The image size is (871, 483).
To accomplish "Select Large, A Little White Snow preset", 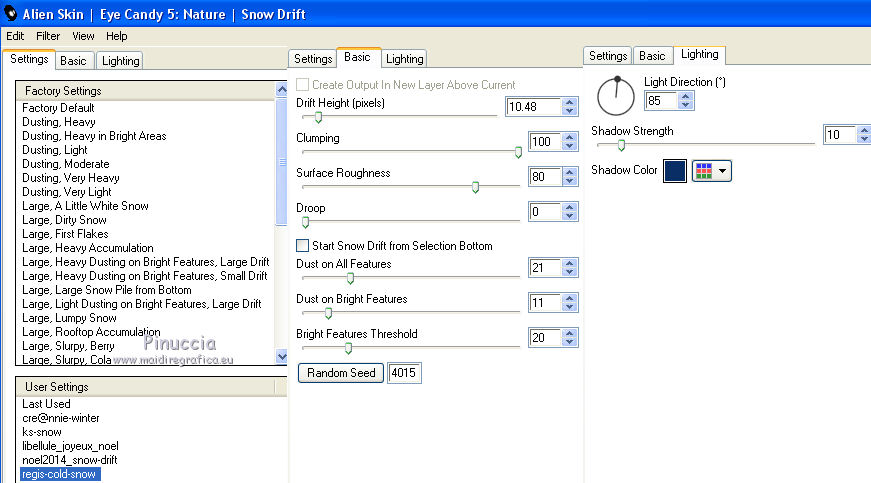I will (x=86, y=206).
